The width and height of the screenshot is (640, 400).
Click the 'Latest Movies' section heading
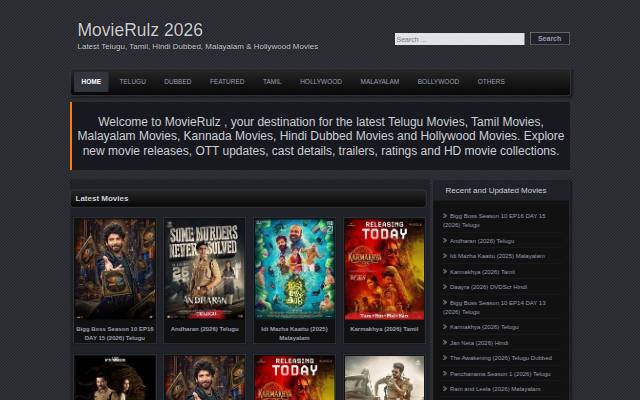click(102, 198)
